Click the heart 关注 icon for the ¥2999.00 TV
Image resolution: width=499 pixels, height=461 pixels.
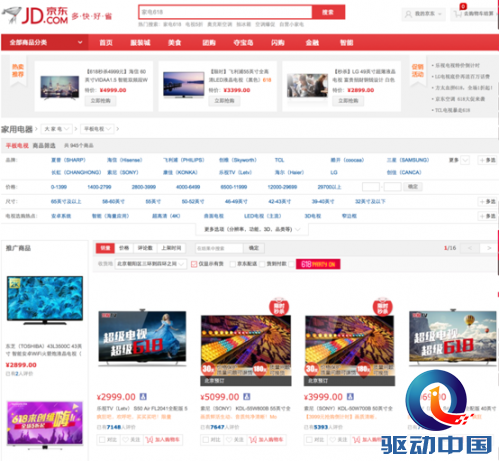coord(126,440)
